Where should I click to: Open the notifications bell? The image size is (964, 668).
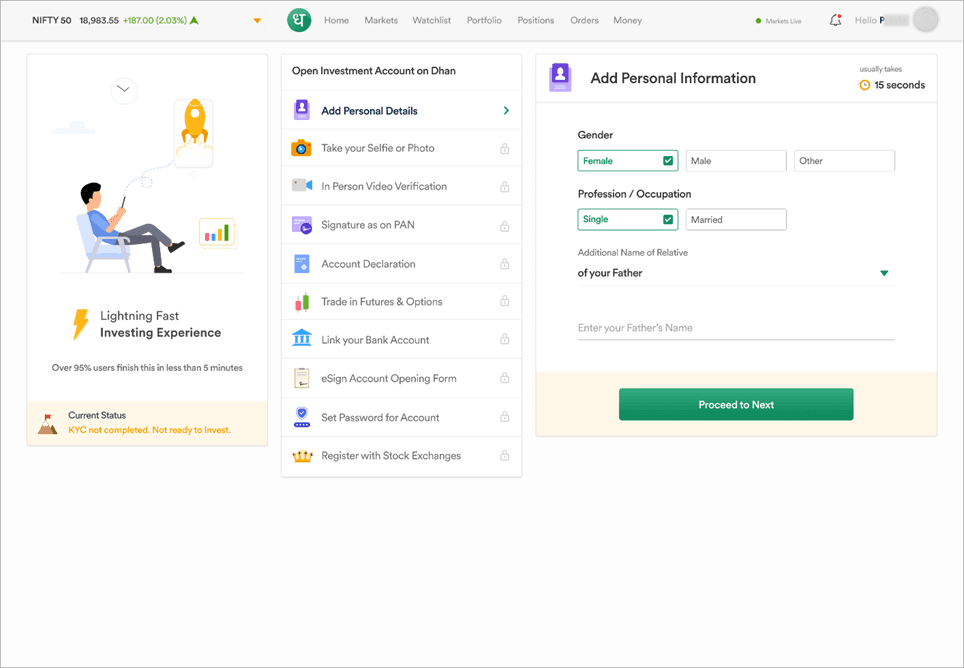point(835,20)
